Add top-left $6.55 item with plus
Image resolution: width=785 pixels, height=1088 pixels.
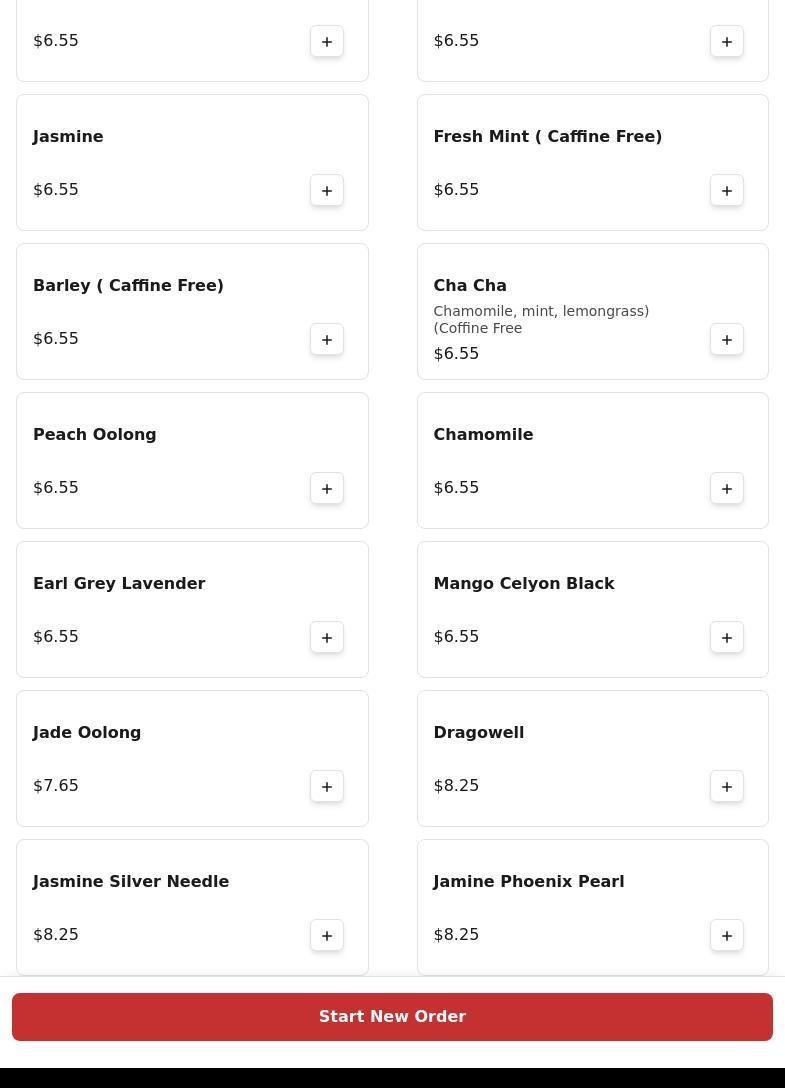point(327,42)
